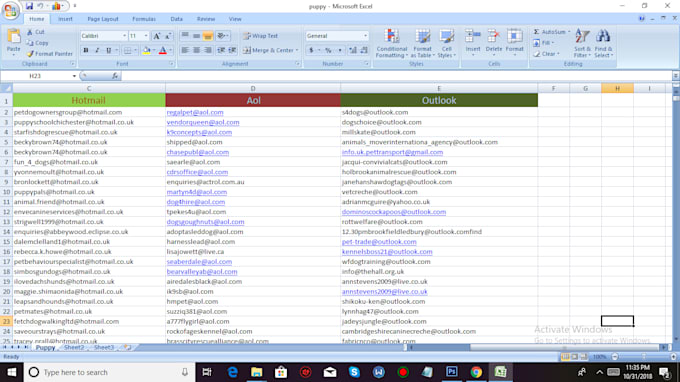Toggle top vertical alignment
The image size is (680, 382).
[x=185, y=36]
